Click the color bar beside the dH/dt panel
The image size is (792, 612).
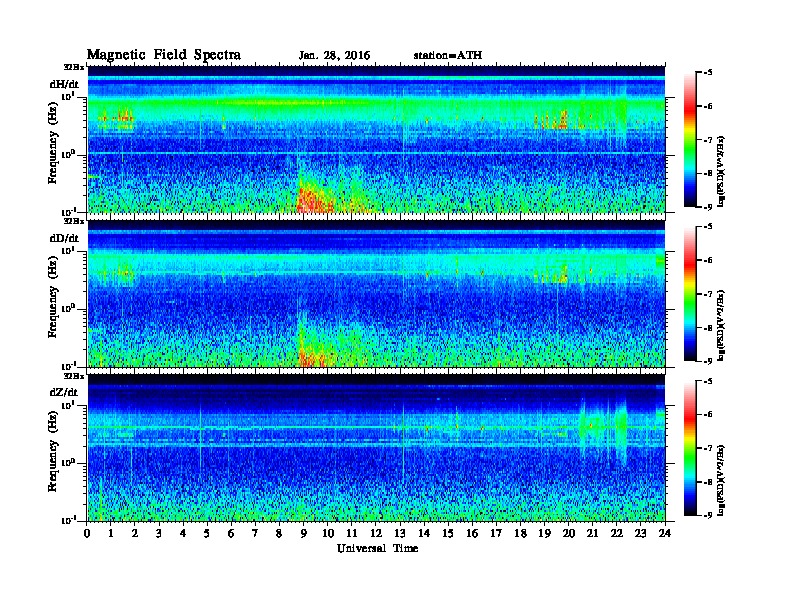point(690,140)
